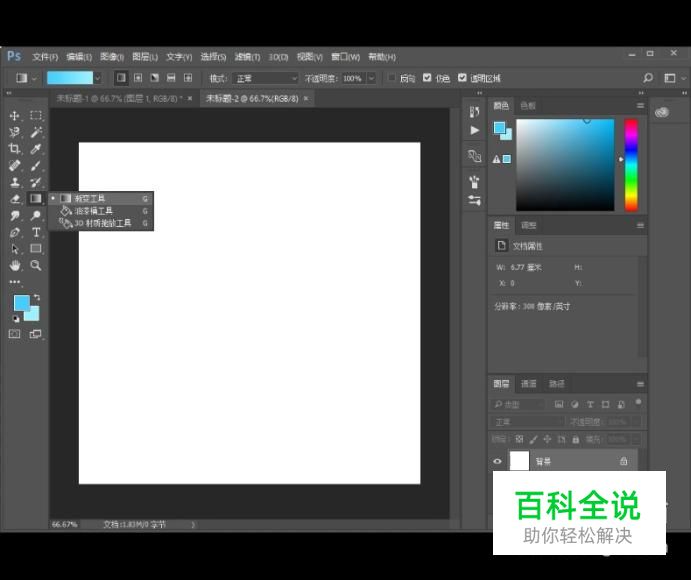Hide the Background layer via eye icon

pyautogui.click(x=498, y=461)
